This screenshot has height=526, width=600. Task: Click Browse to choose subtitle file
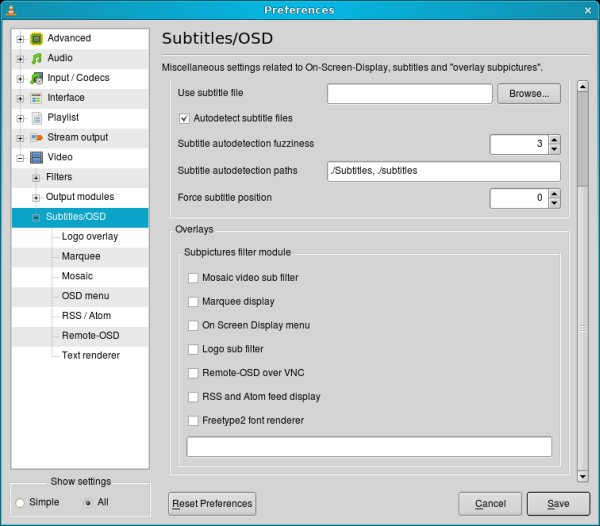(x=529, y=94)
